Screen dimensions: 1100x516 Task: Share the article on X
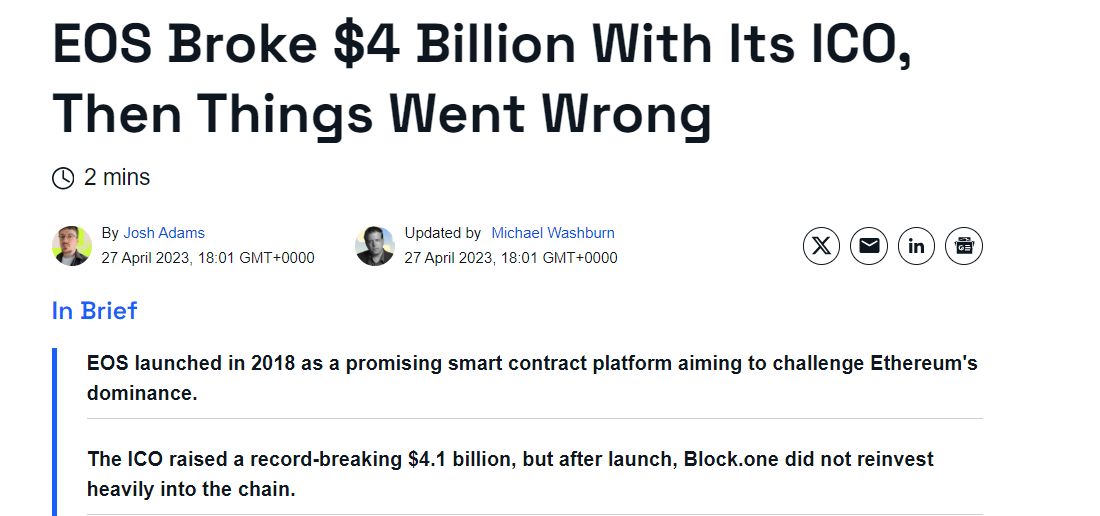(x=821, y=246)
